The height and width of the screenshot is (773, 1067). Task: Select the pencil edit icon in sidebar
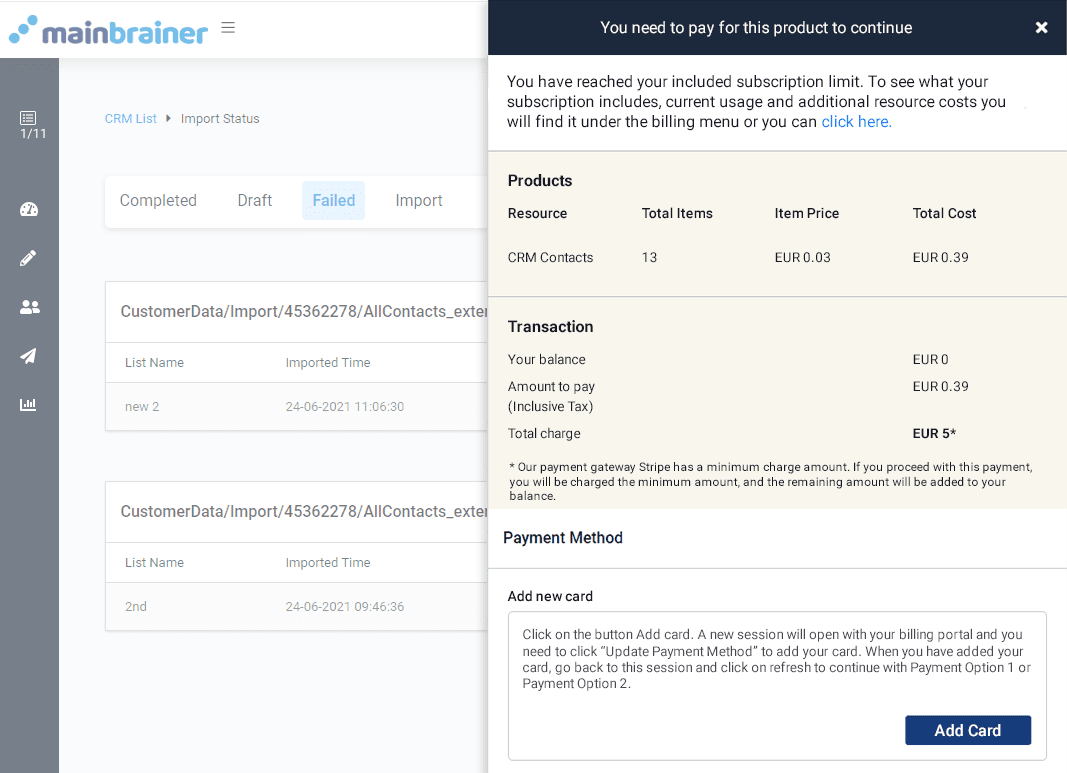point(29,258)
